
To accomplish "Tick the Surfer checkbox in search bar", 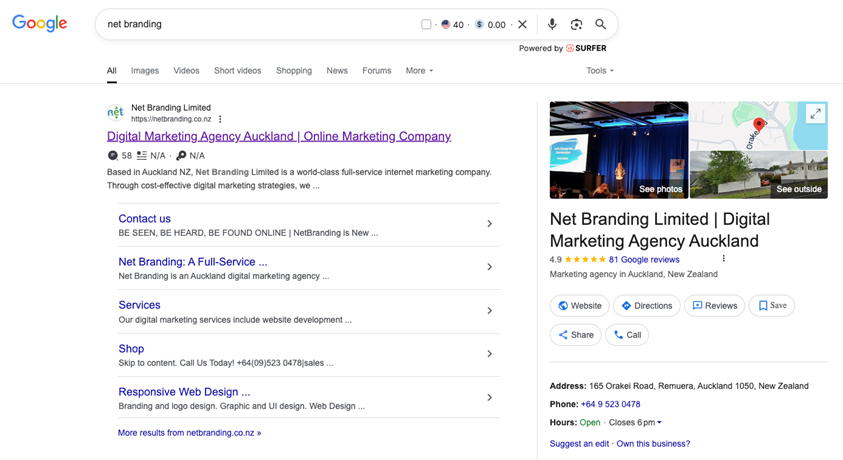I will coord(426,24).
